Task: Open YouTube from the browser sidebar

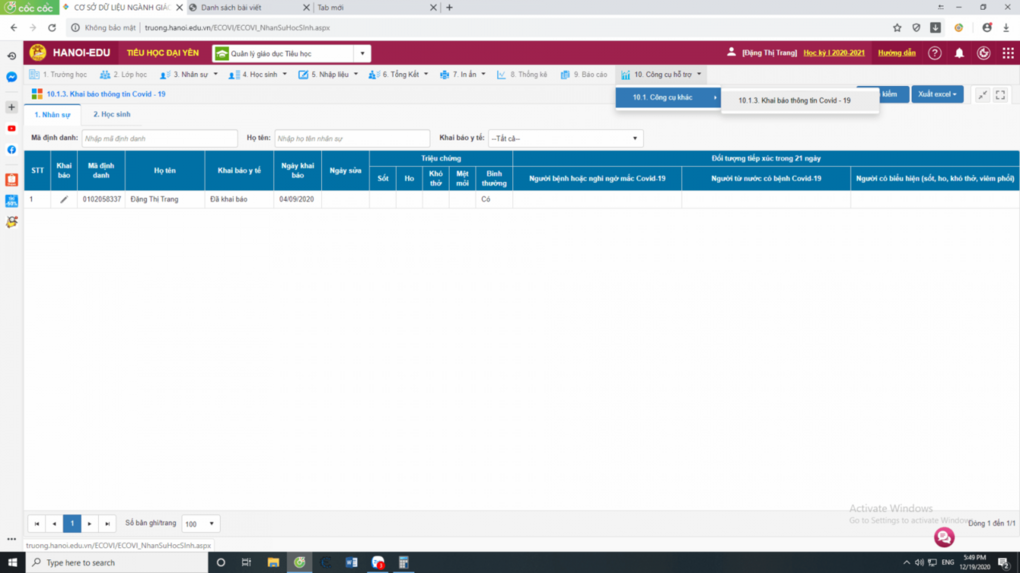Action: (x=12, y=129)
